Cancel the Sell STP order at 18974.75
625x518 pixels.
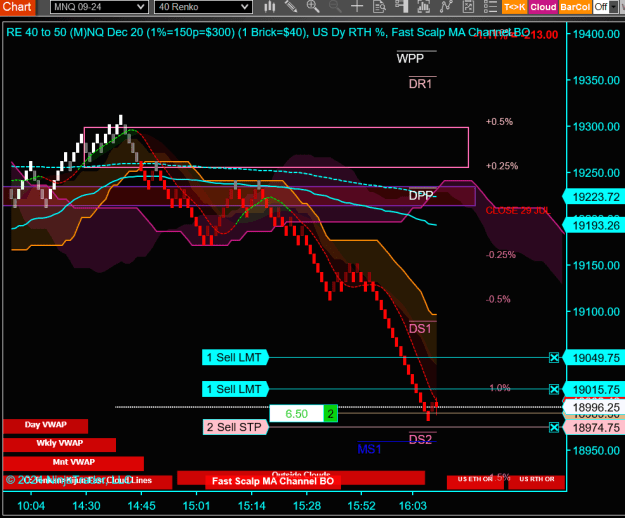coord(554,428)
